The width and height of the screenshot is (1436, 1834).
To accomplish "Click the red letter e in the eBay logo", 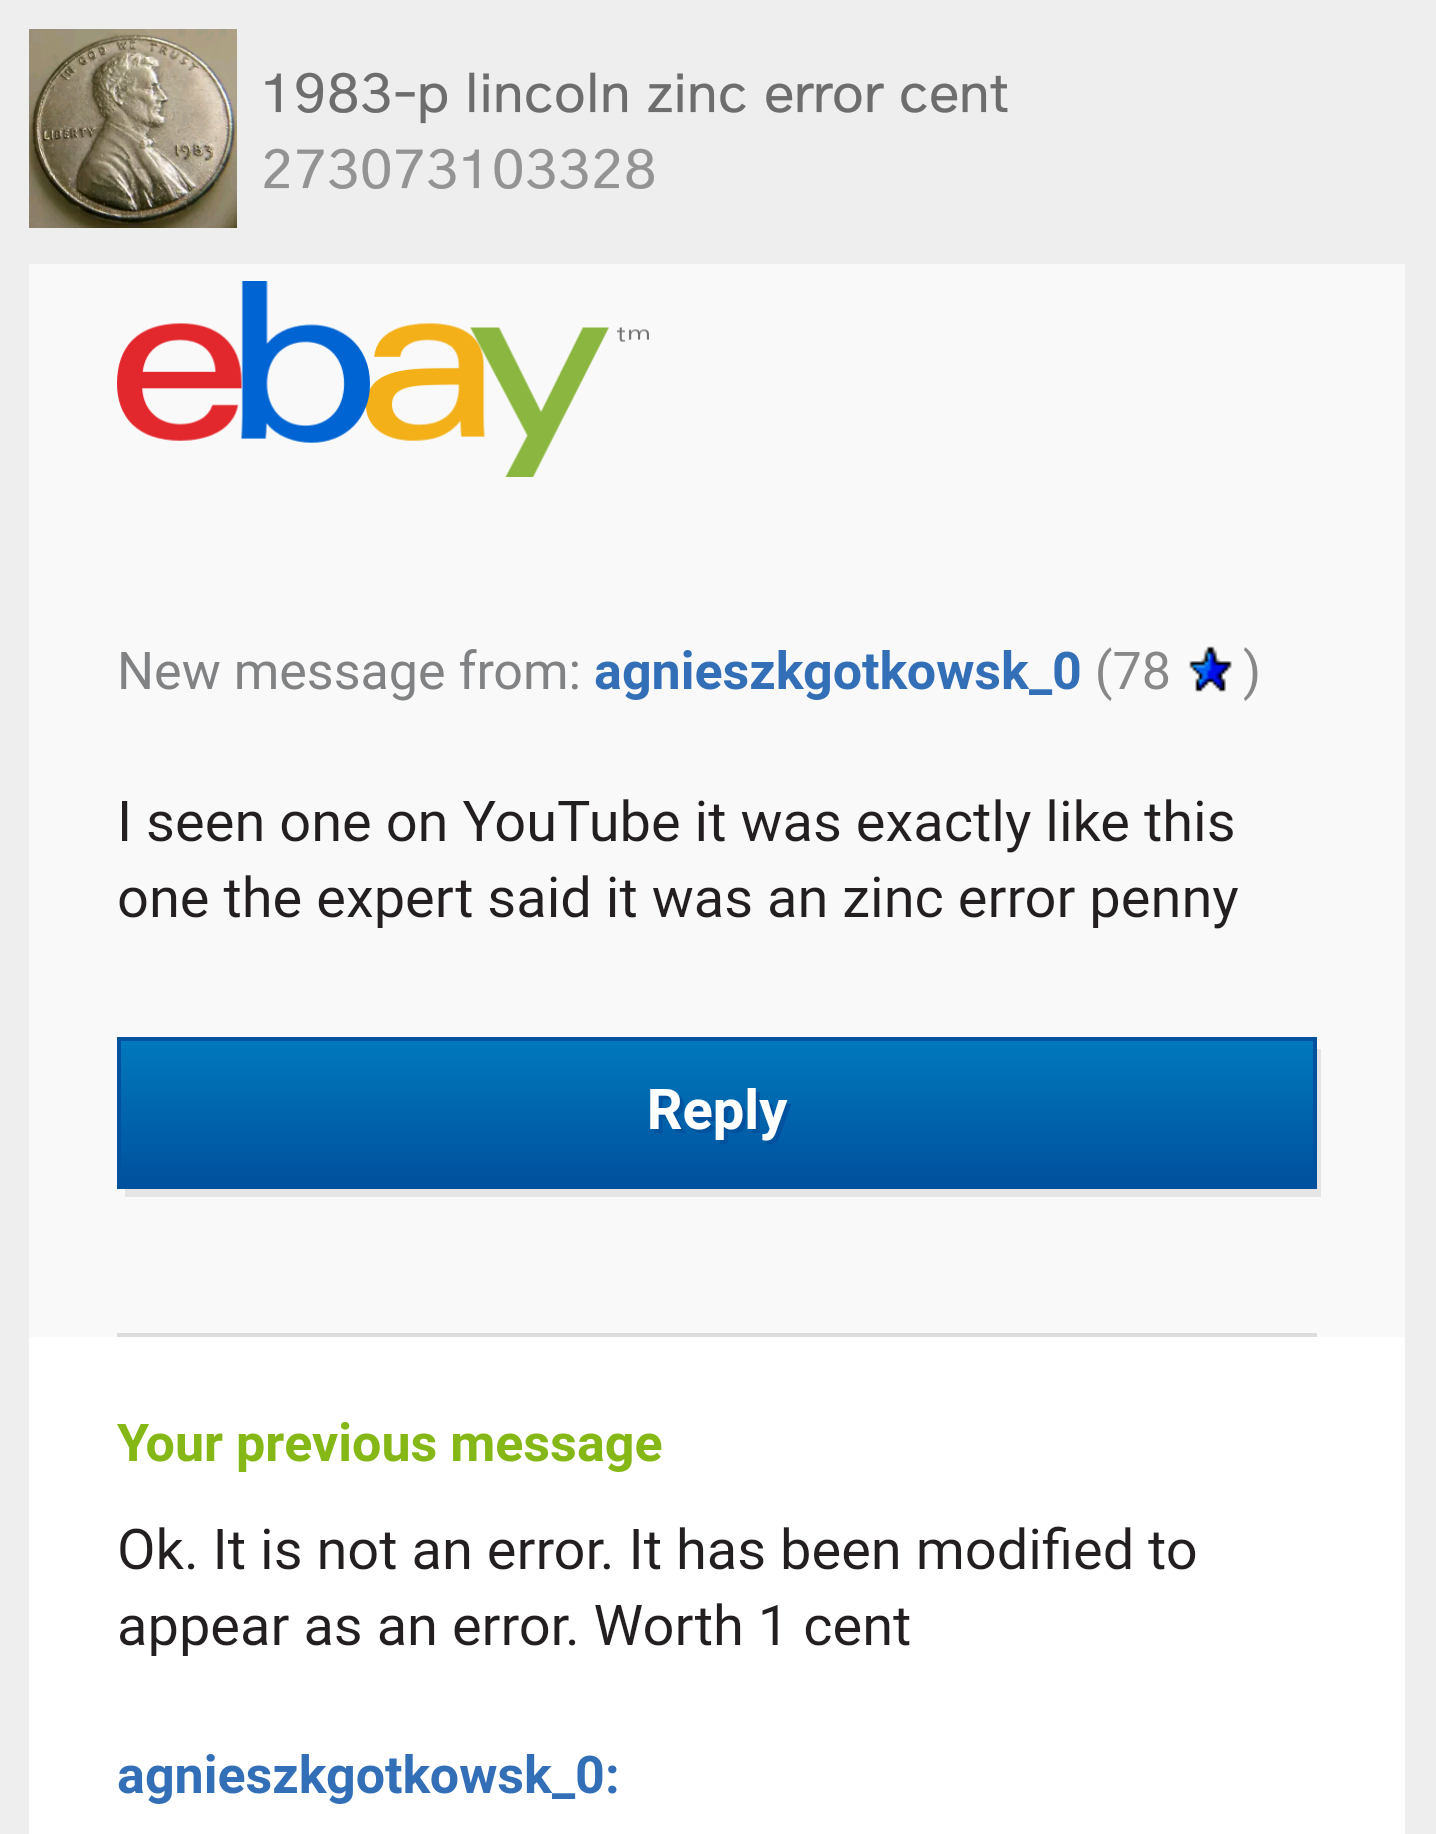I will coord(180,381).
